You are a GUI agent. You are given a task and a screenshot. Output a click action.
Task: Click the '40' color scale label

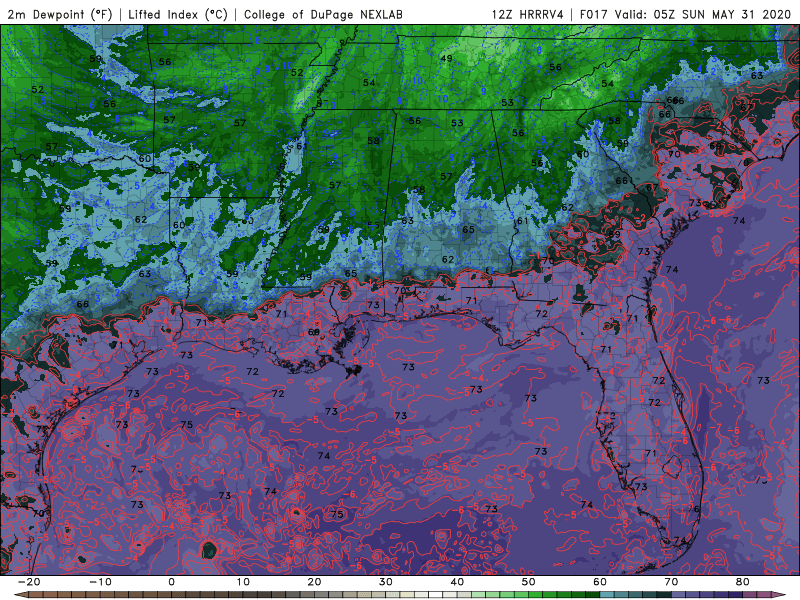(x=457, y=582)
